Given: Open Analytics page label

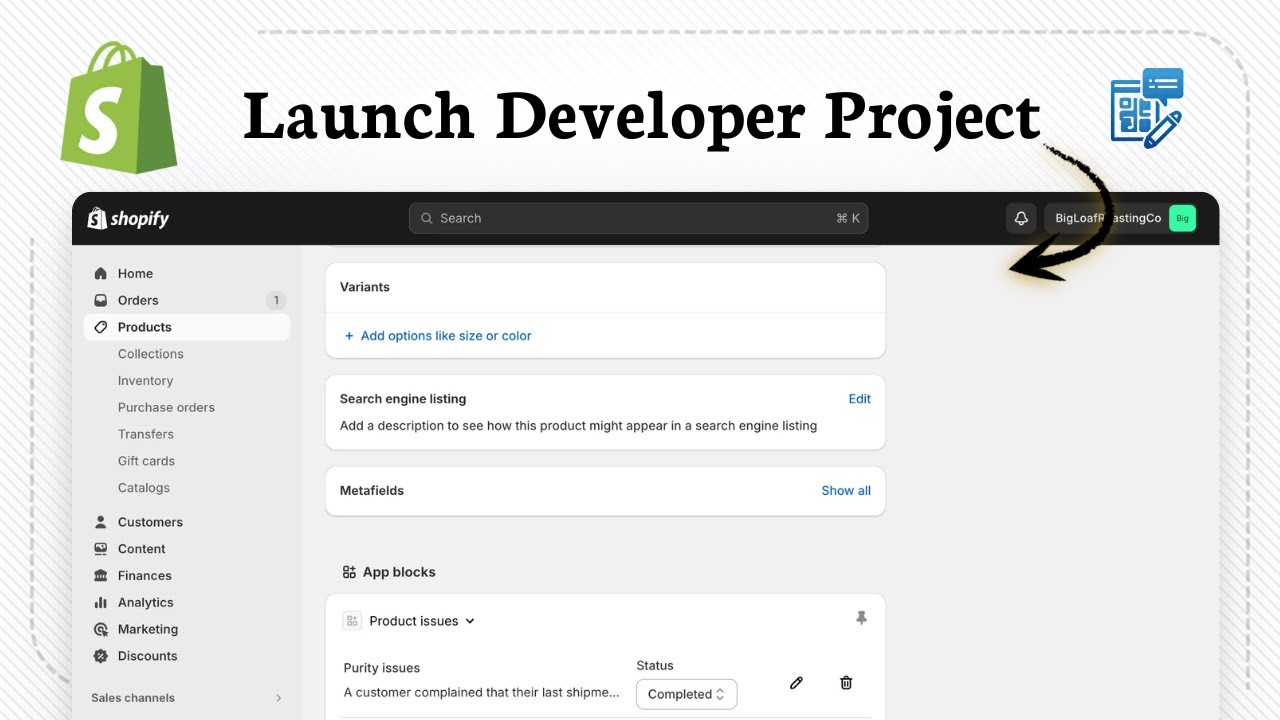Looking at the screenshot, I should click(146, 603).
